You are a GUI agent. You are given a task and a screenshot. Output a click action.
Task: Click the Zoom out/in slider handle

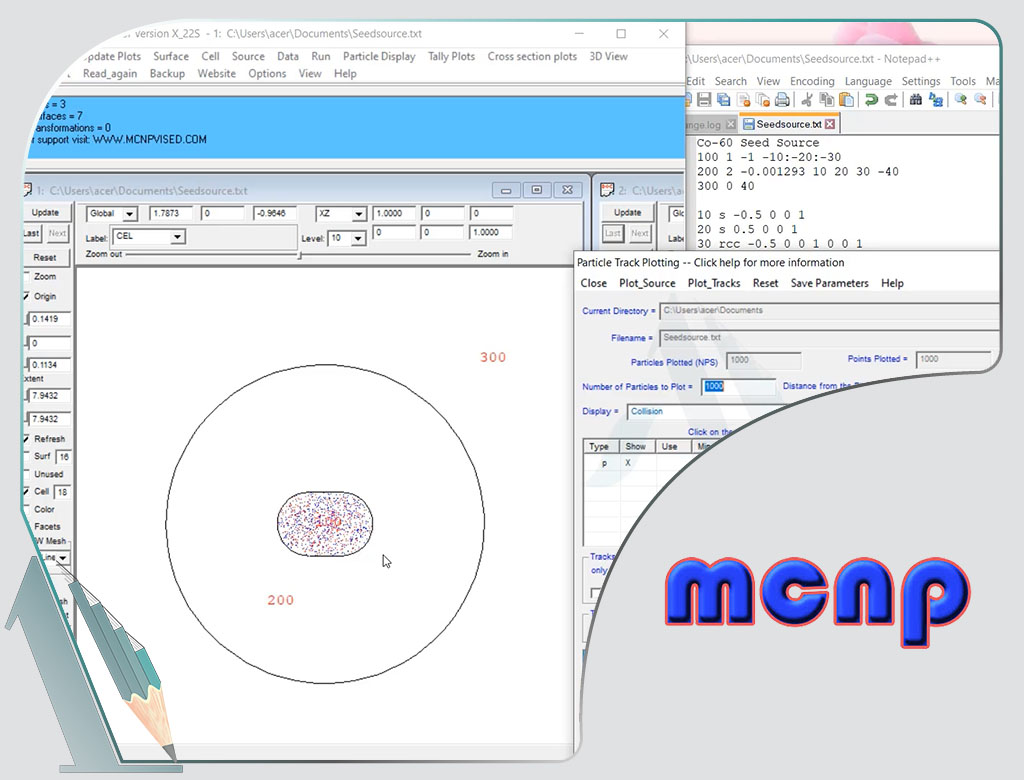pyautogui.click(x=299, y=255)
